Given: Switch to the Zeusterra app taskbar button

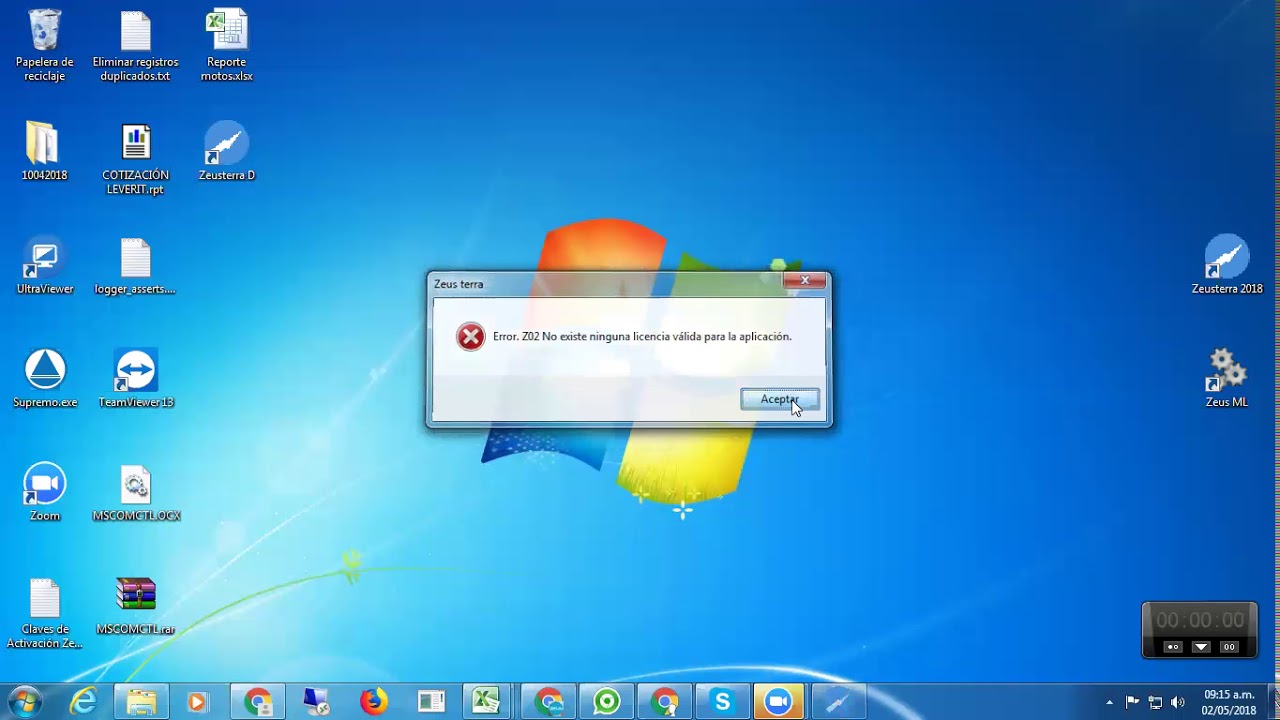Looking at the screenshot, I should pos(837,702).
